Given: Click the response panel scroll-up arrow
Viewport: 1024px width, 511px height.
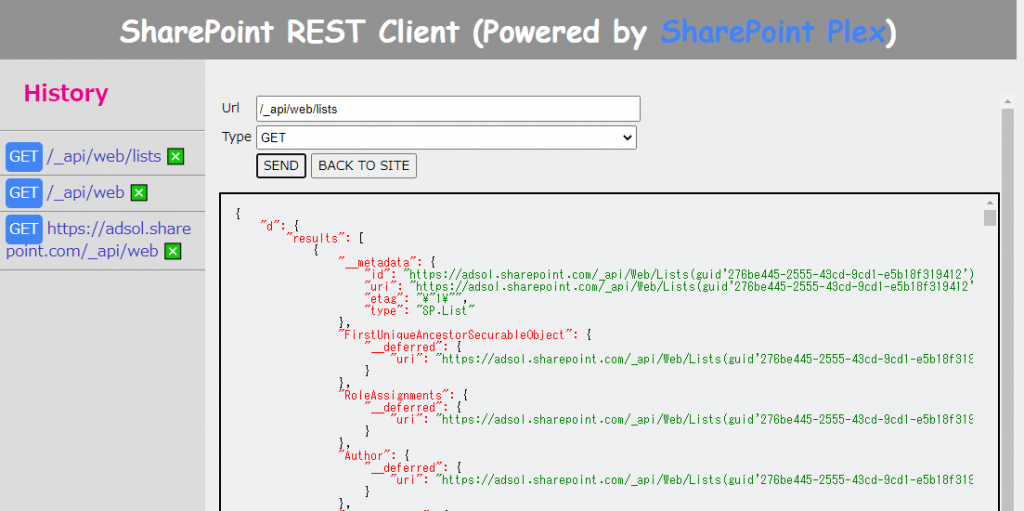Looking at the screenshot, I should (990, 202).
